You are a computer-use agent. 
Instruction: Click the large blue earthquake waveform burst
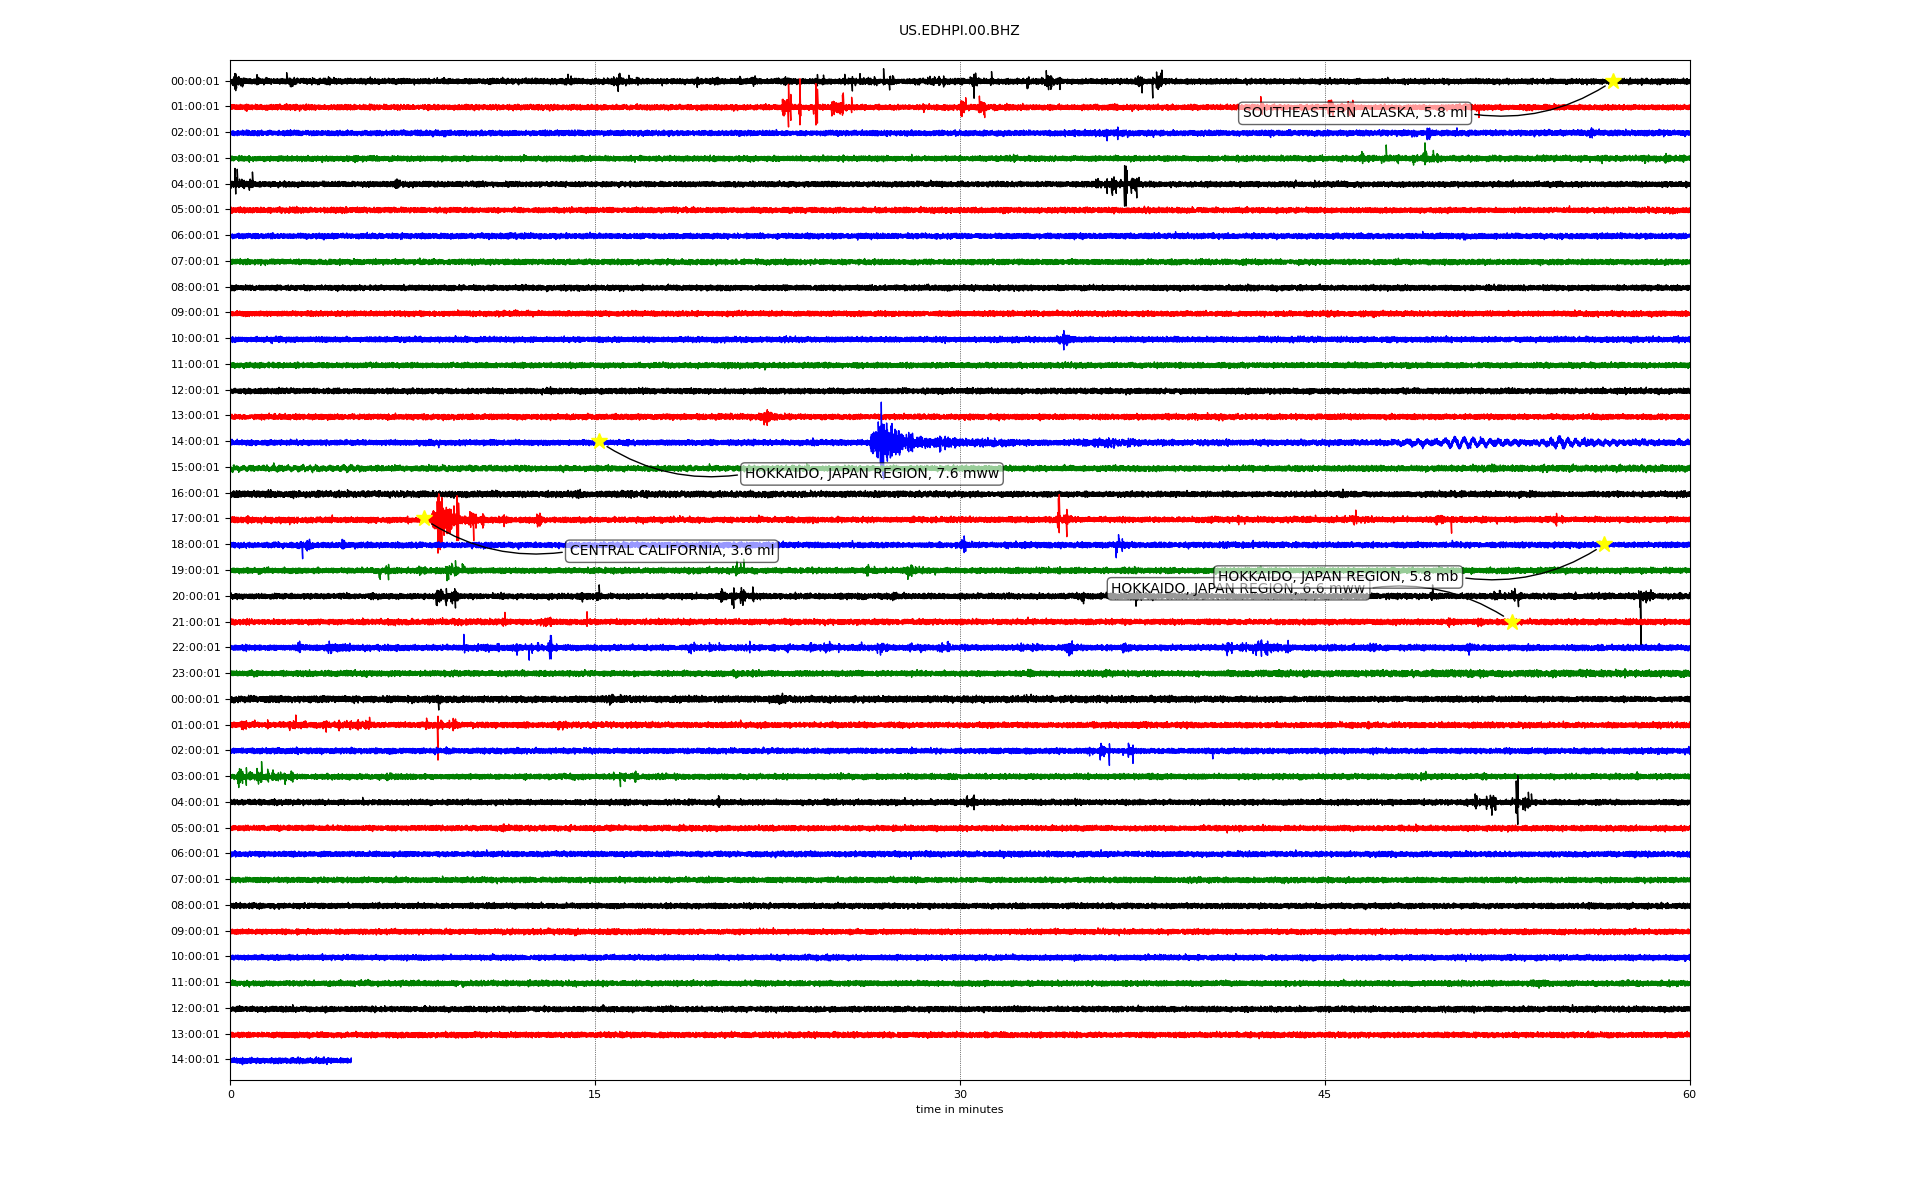tap(885, 441)
